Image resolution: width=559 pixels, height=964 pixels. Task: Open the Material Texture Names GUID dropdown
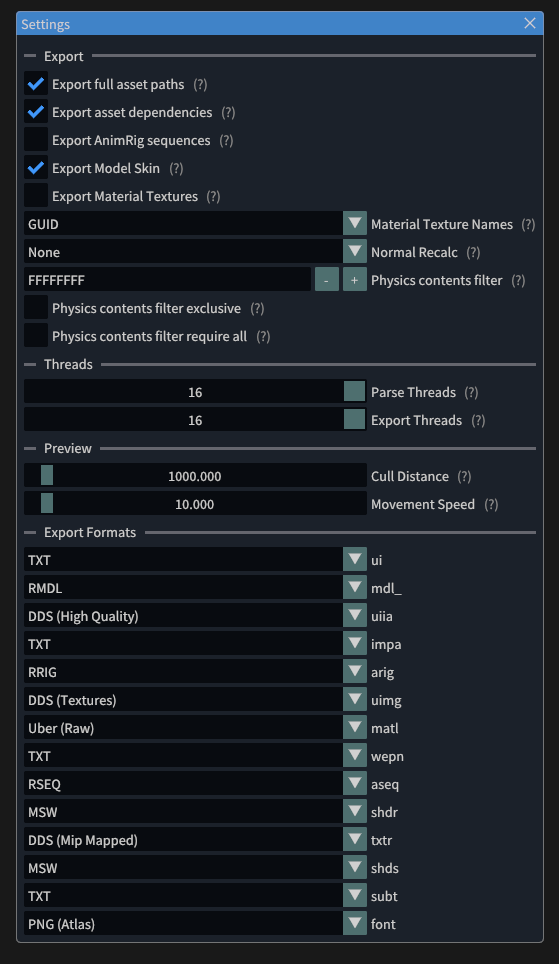click(195, 224)
